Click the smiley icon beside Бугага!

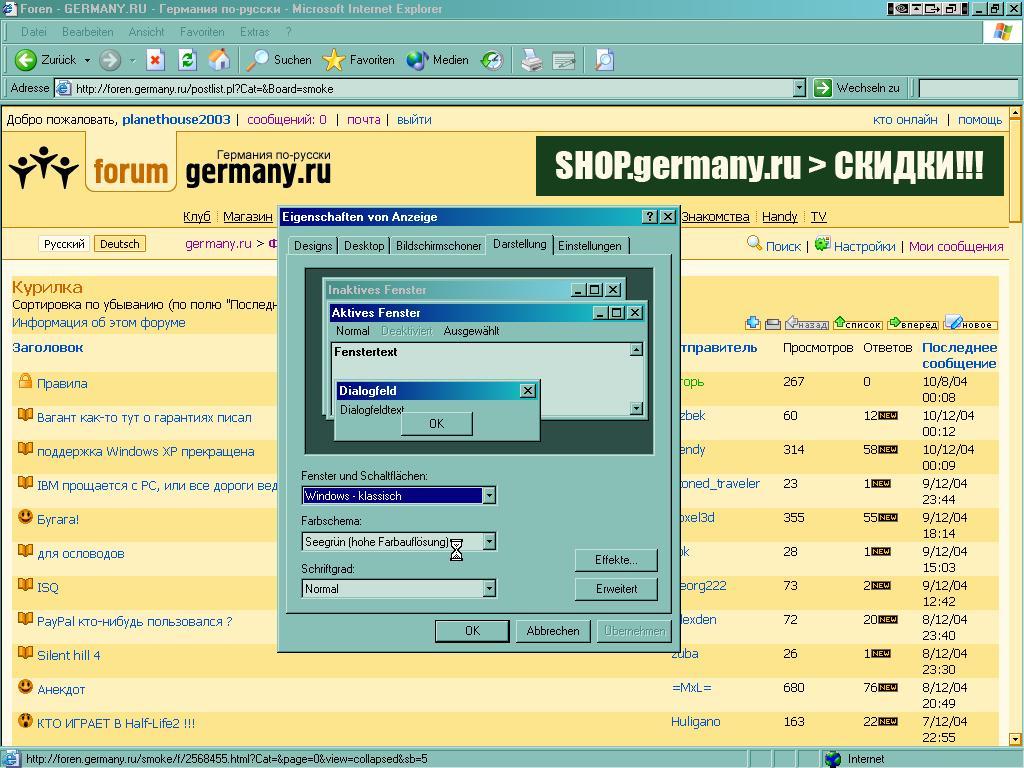pos(25,517)
